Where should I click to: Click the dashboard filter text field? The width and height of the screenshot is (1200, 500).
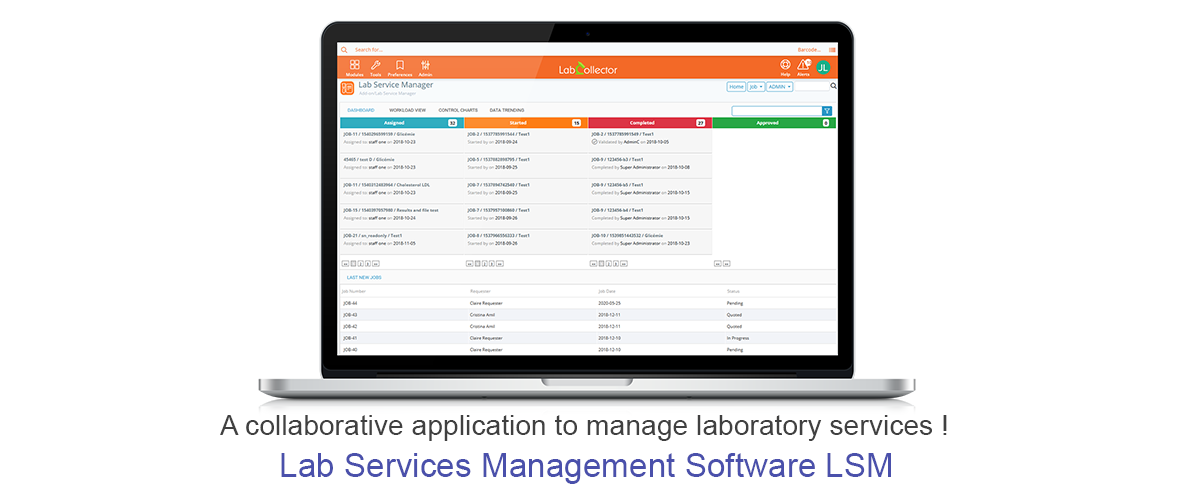[x=777, y=111]
